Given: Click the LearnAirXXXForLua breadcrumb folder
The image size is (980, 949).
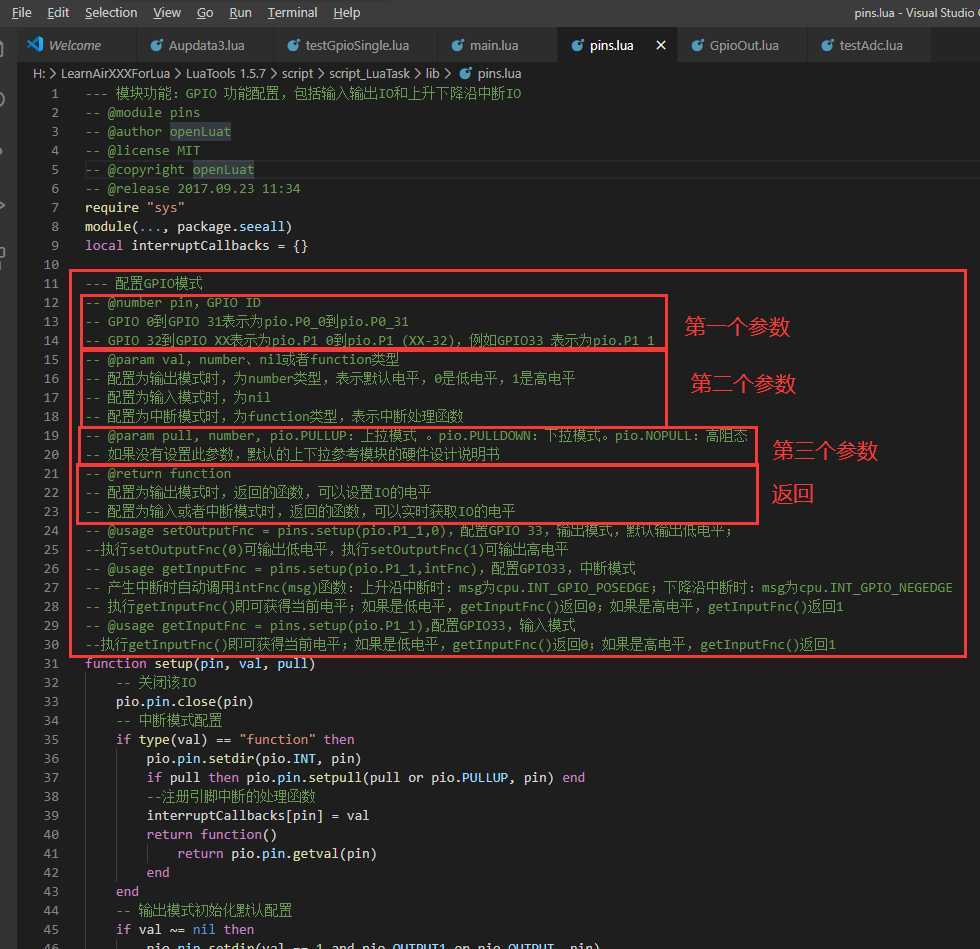Looking at the screenshot, I should tap(115, 74).
